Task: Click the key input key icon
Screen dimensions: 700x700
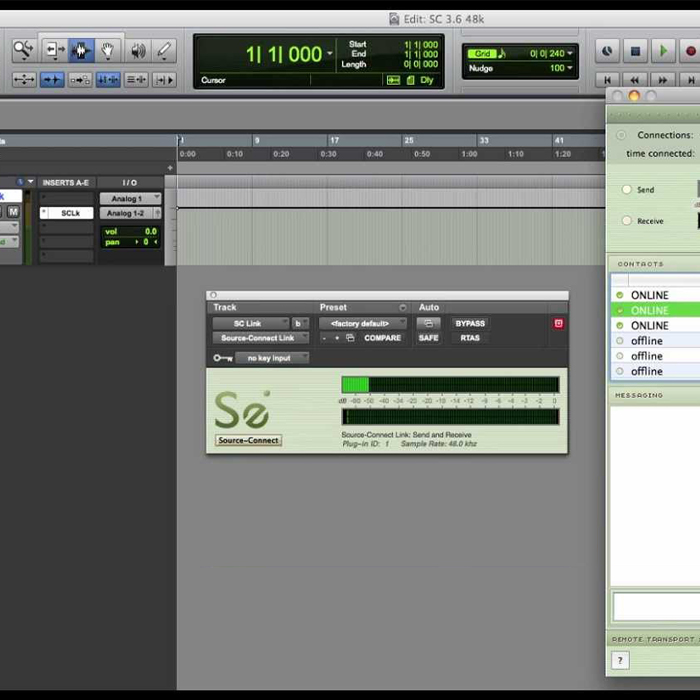Action: [x=223, y=358]
